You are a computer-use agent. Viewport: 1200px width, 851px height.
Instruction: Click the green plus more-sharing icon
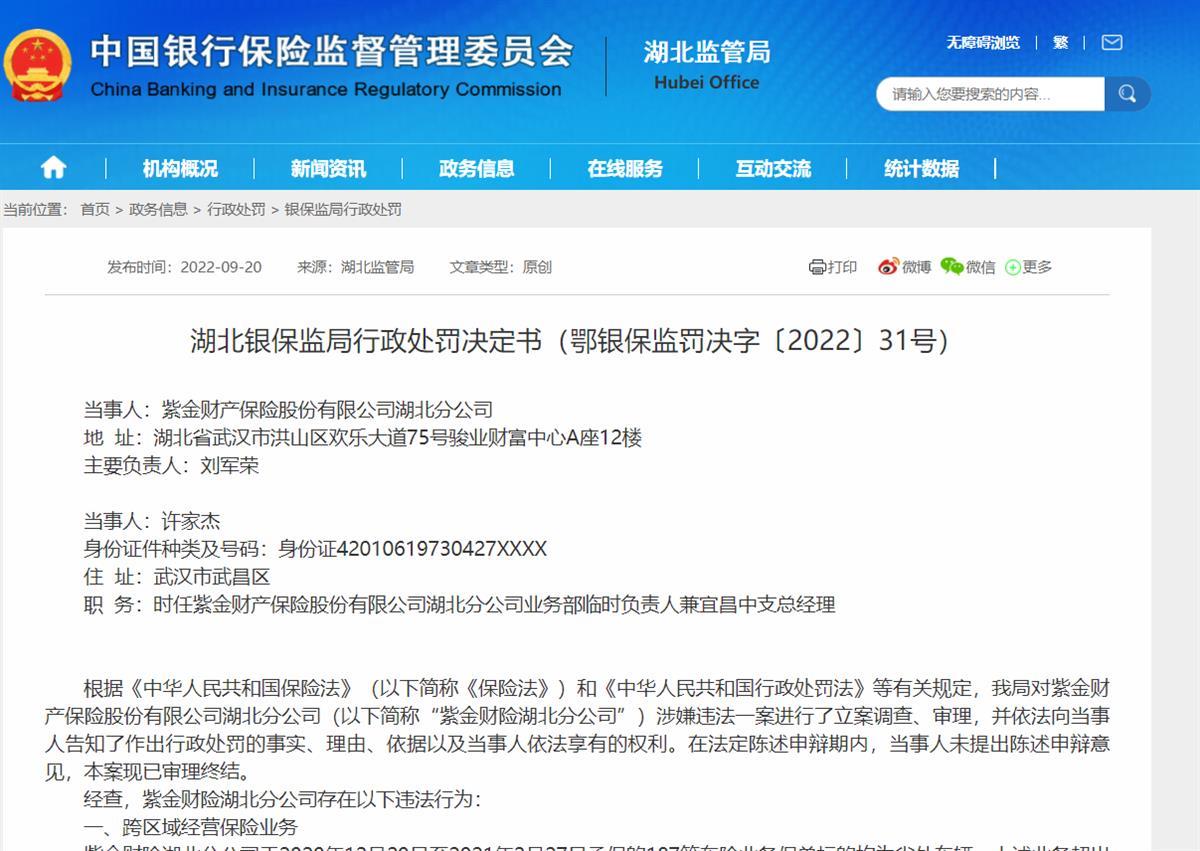(x=1012, y=267)
